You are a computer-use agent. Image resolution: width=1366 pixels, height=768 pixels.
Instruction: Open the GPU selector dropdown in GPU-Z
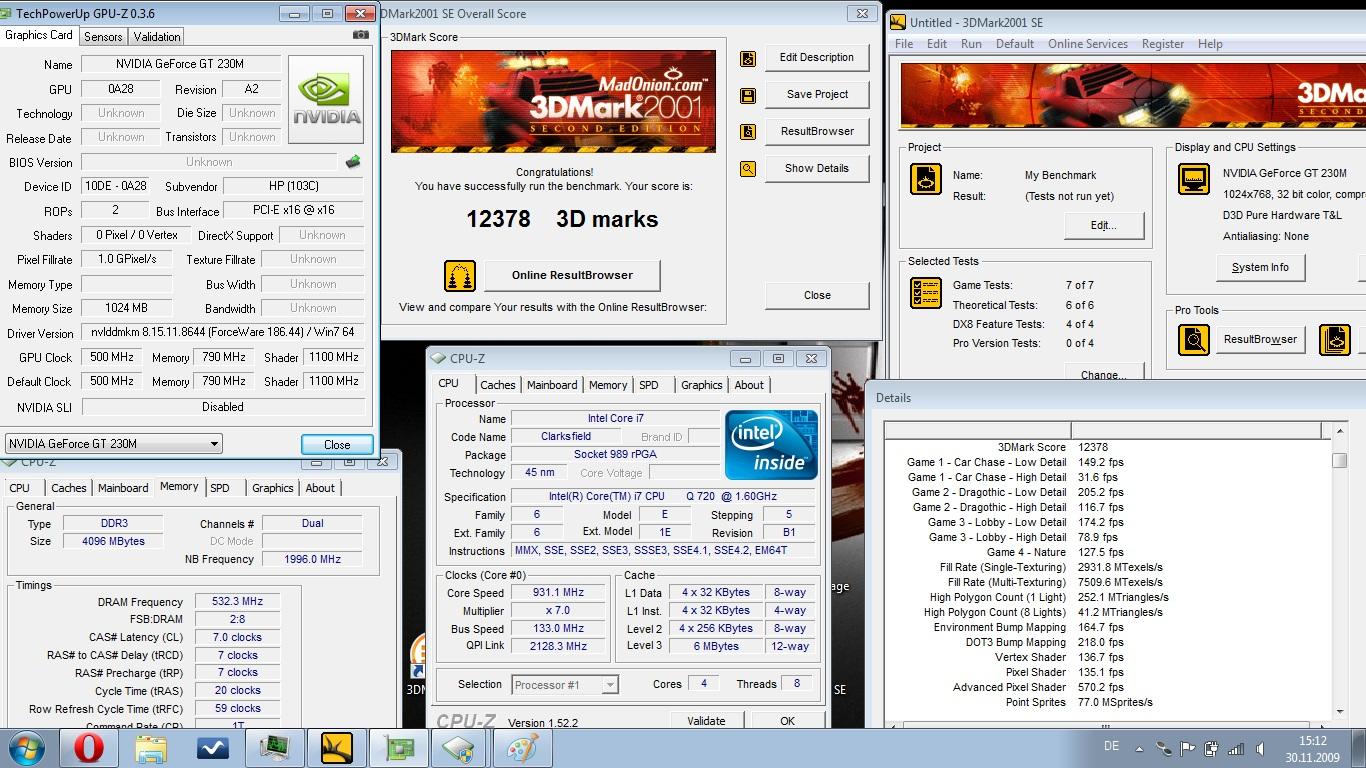click(214, 444)
